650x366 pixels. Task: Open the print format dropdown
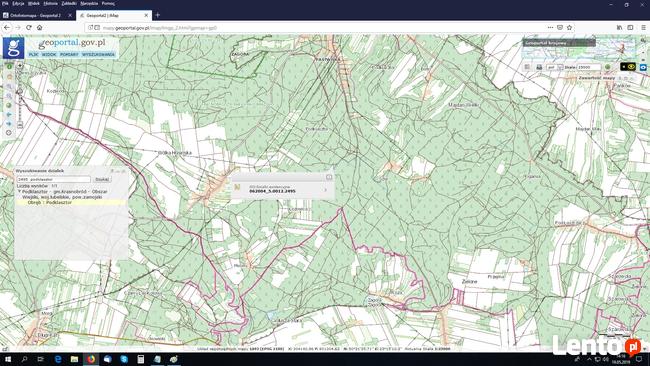(x=555, y=67)
